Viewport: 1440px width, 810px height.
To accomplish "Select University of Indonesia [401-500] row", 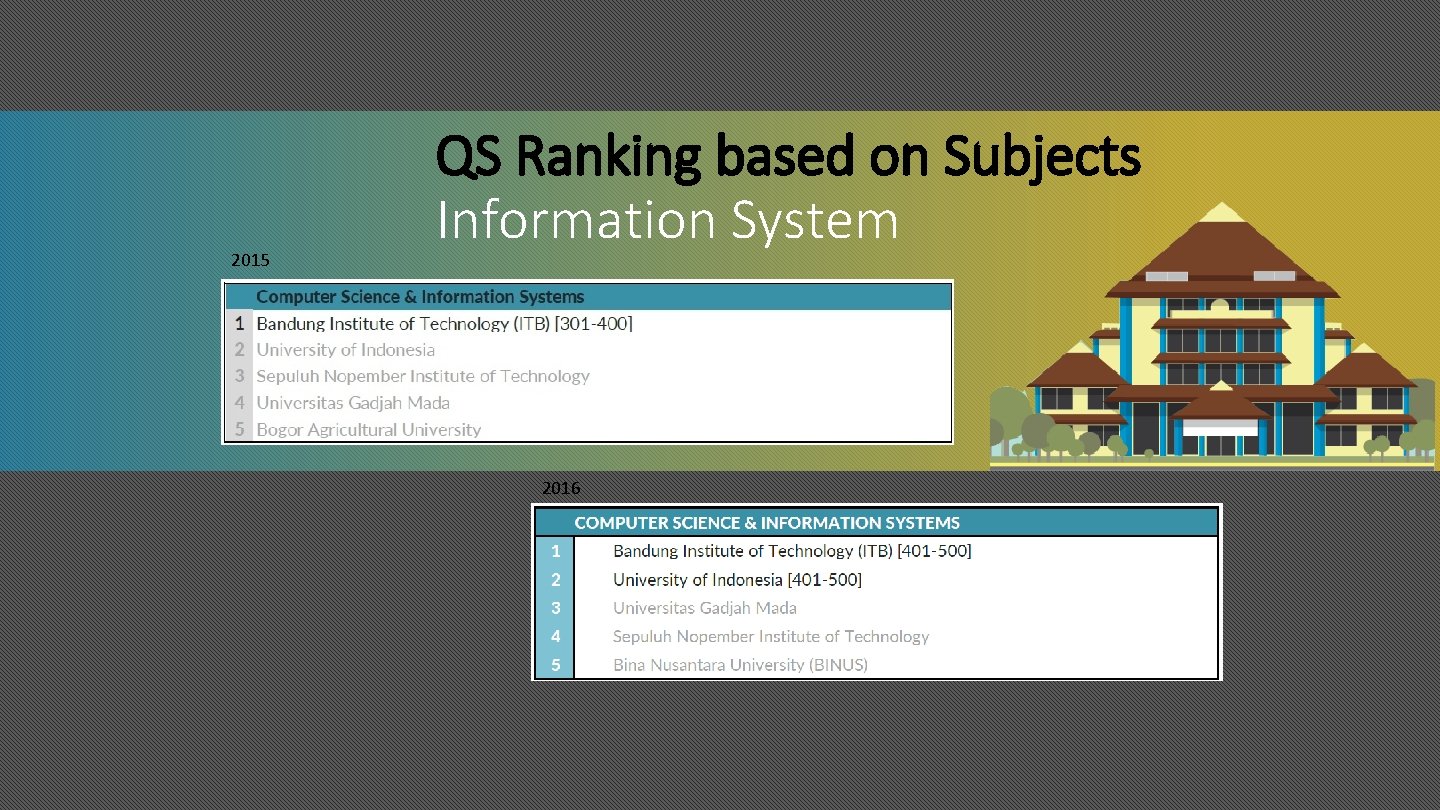I will (x=876, y=579).
